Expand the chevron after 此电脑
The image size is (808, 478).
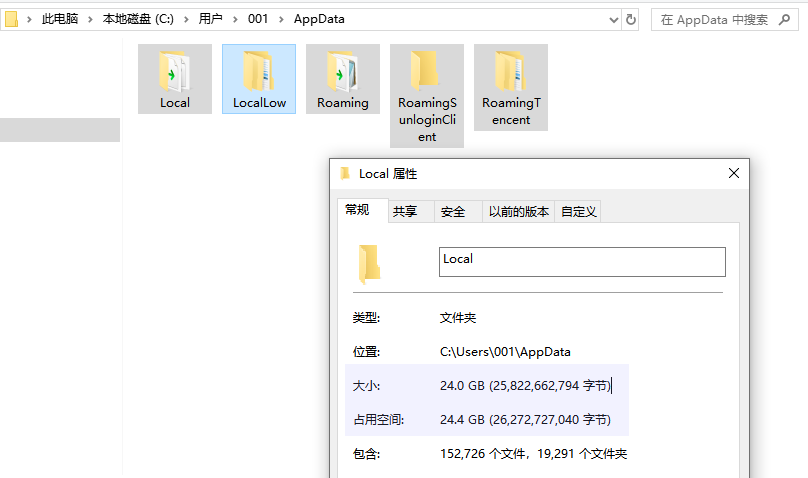pos(90,20)
